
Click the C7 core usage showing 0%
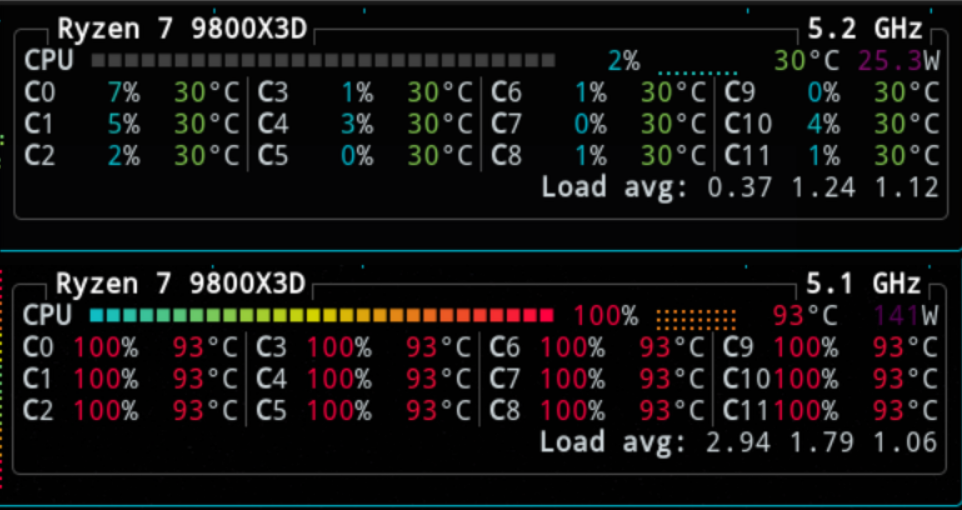point(591,125)
